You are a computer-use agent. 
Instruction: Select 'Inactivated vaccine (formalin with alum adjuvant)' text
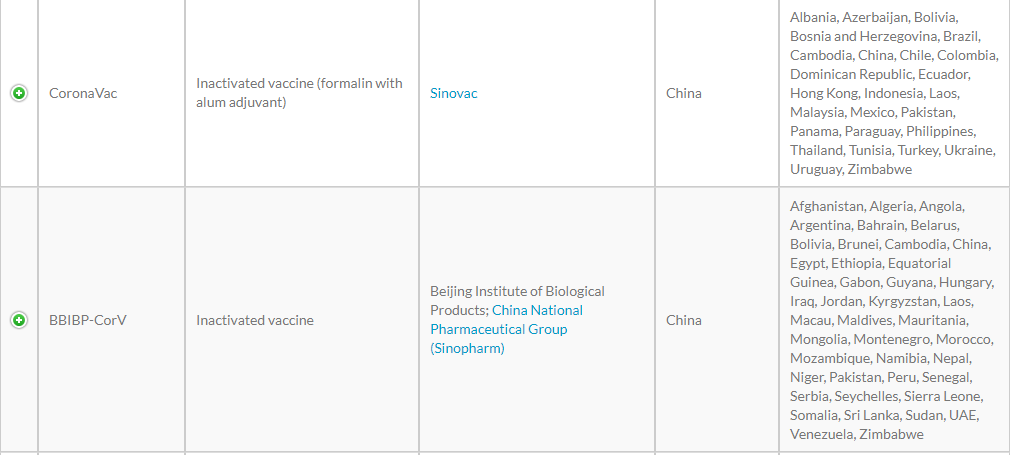tap(299, 93)
